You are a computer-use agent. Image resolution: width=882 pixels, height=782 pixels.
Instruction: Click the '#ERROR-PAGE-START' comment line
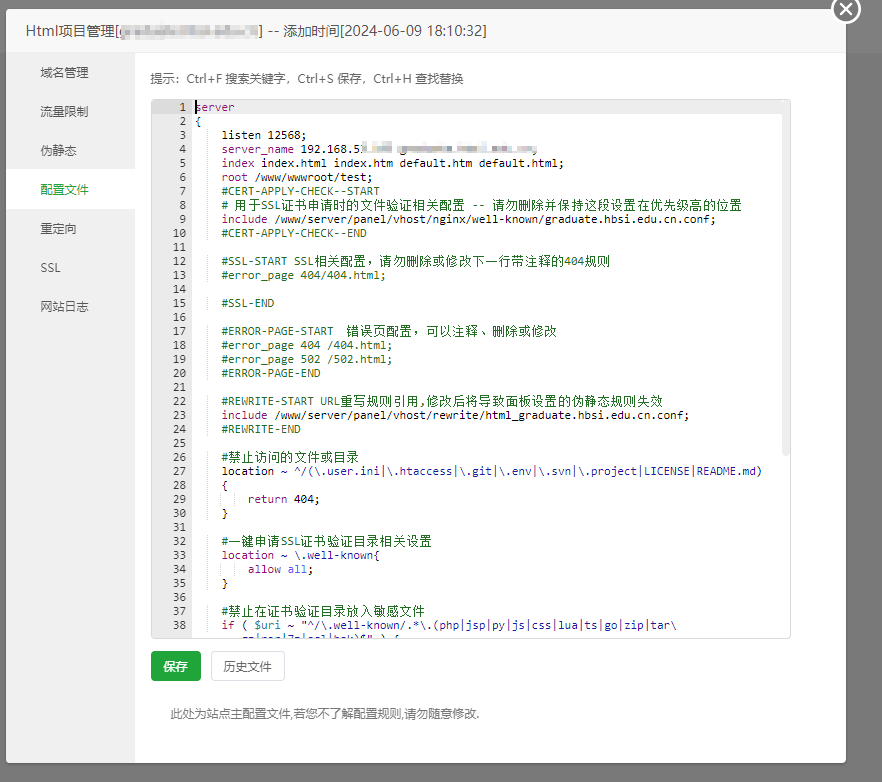tap(389, 331)
